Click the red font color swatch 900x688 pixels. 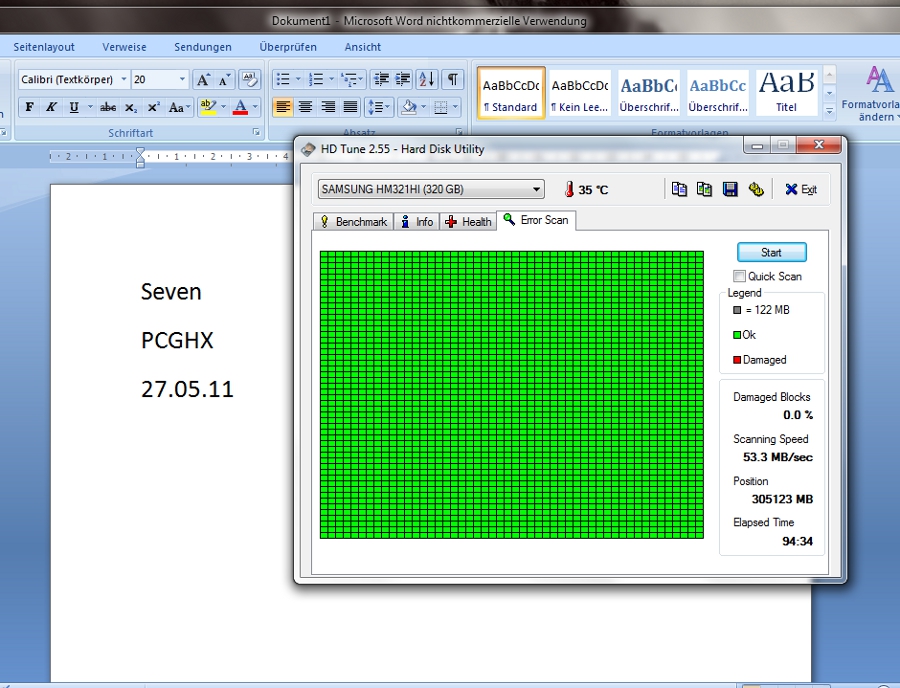click(x=240, y=107)
